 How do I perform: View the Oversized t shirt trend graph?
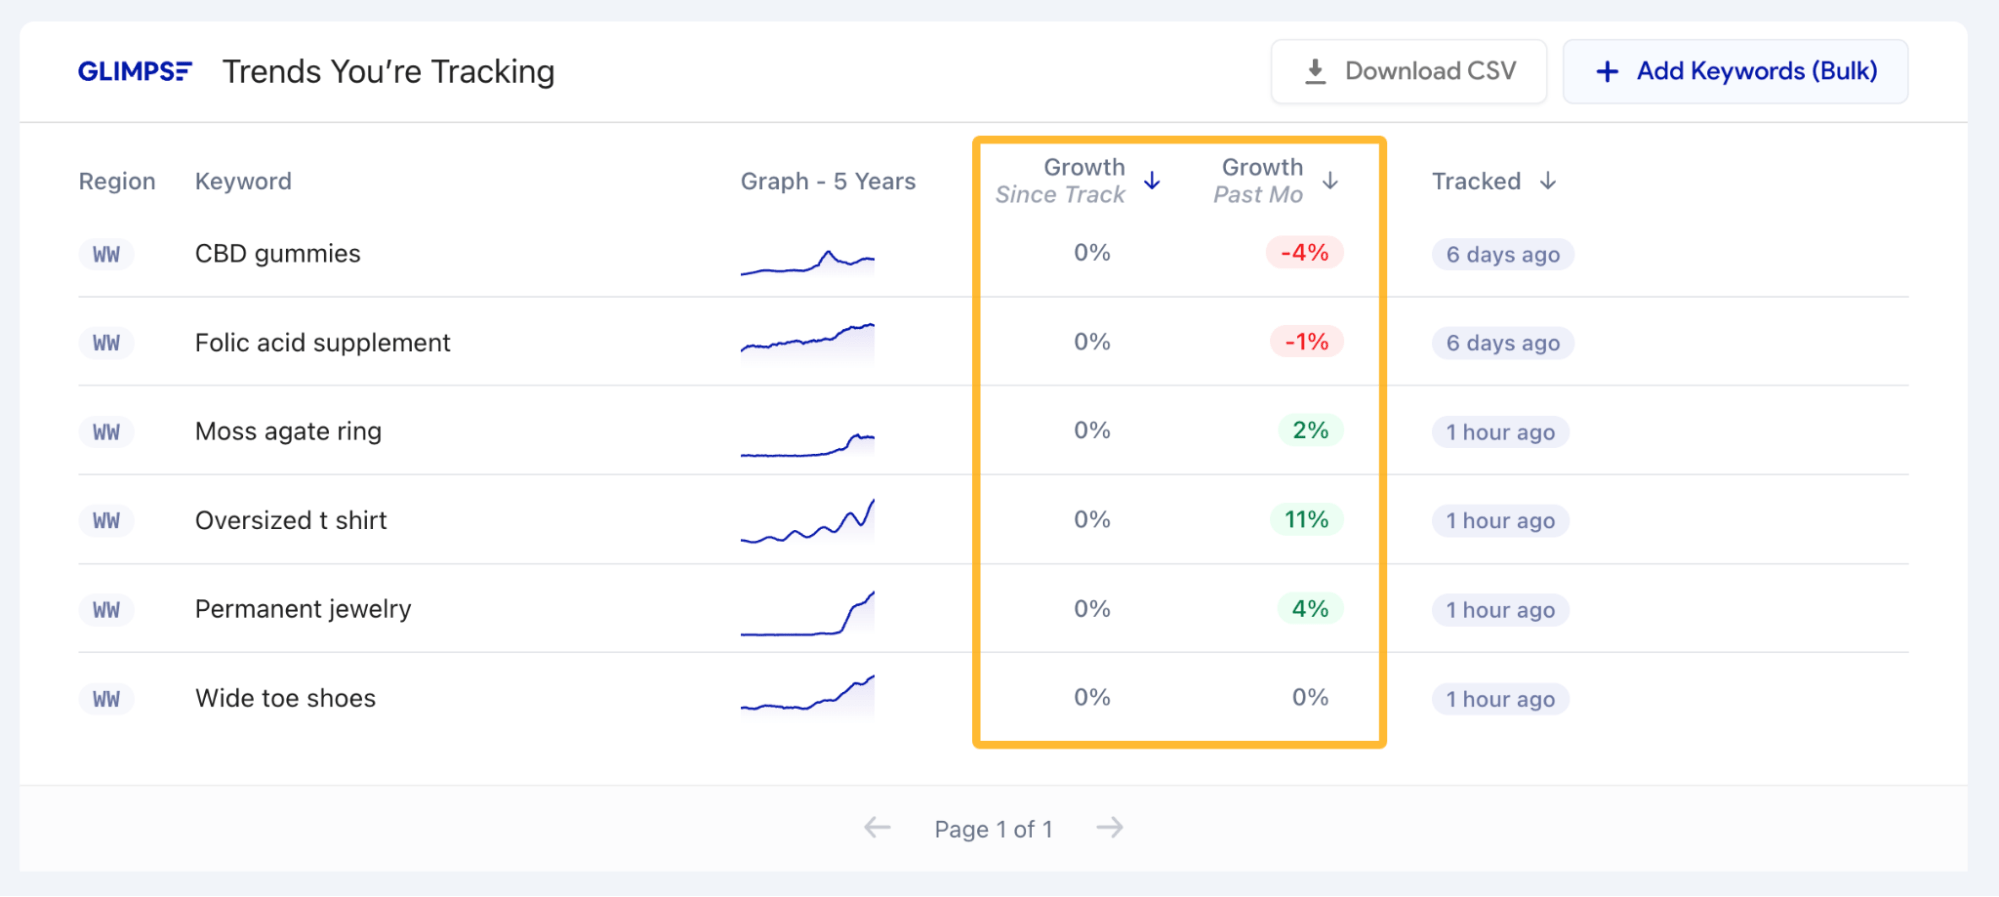click(807, 521)
